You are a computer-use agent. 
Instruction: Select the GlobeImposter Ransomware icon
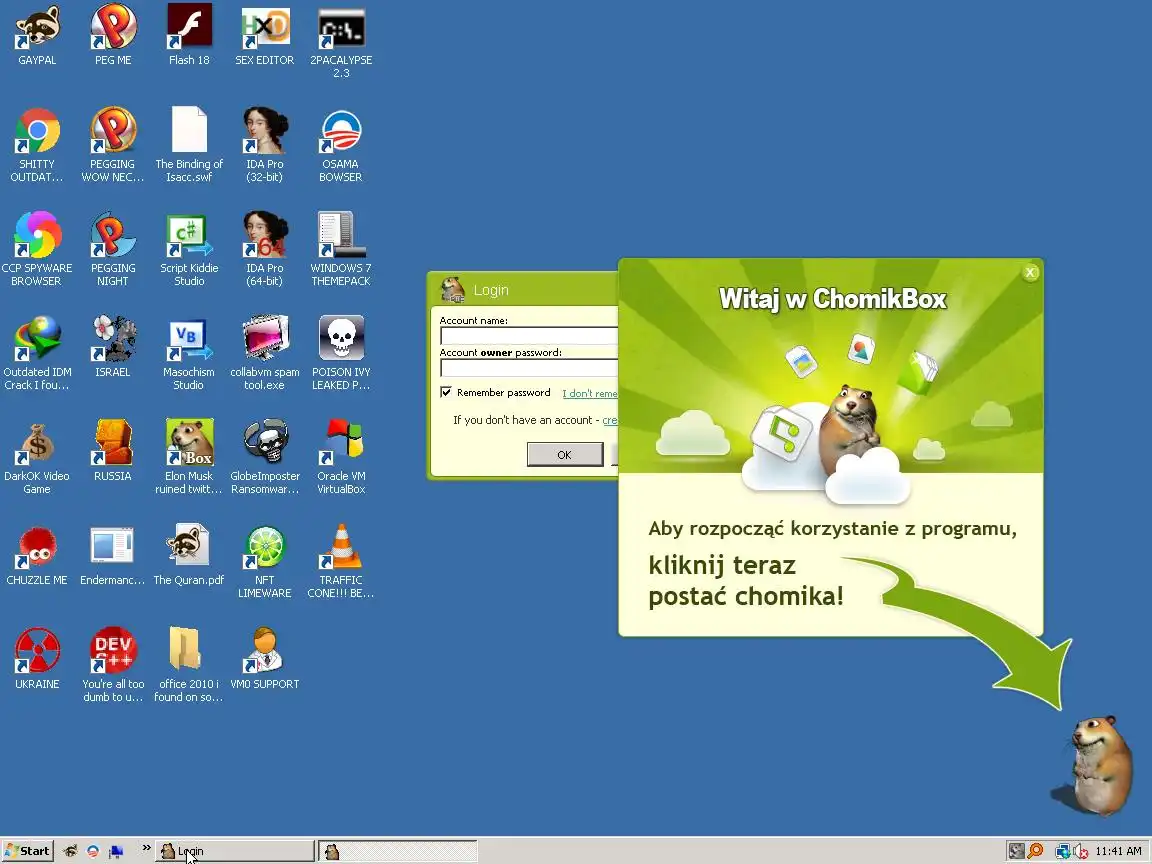[264, 456]
